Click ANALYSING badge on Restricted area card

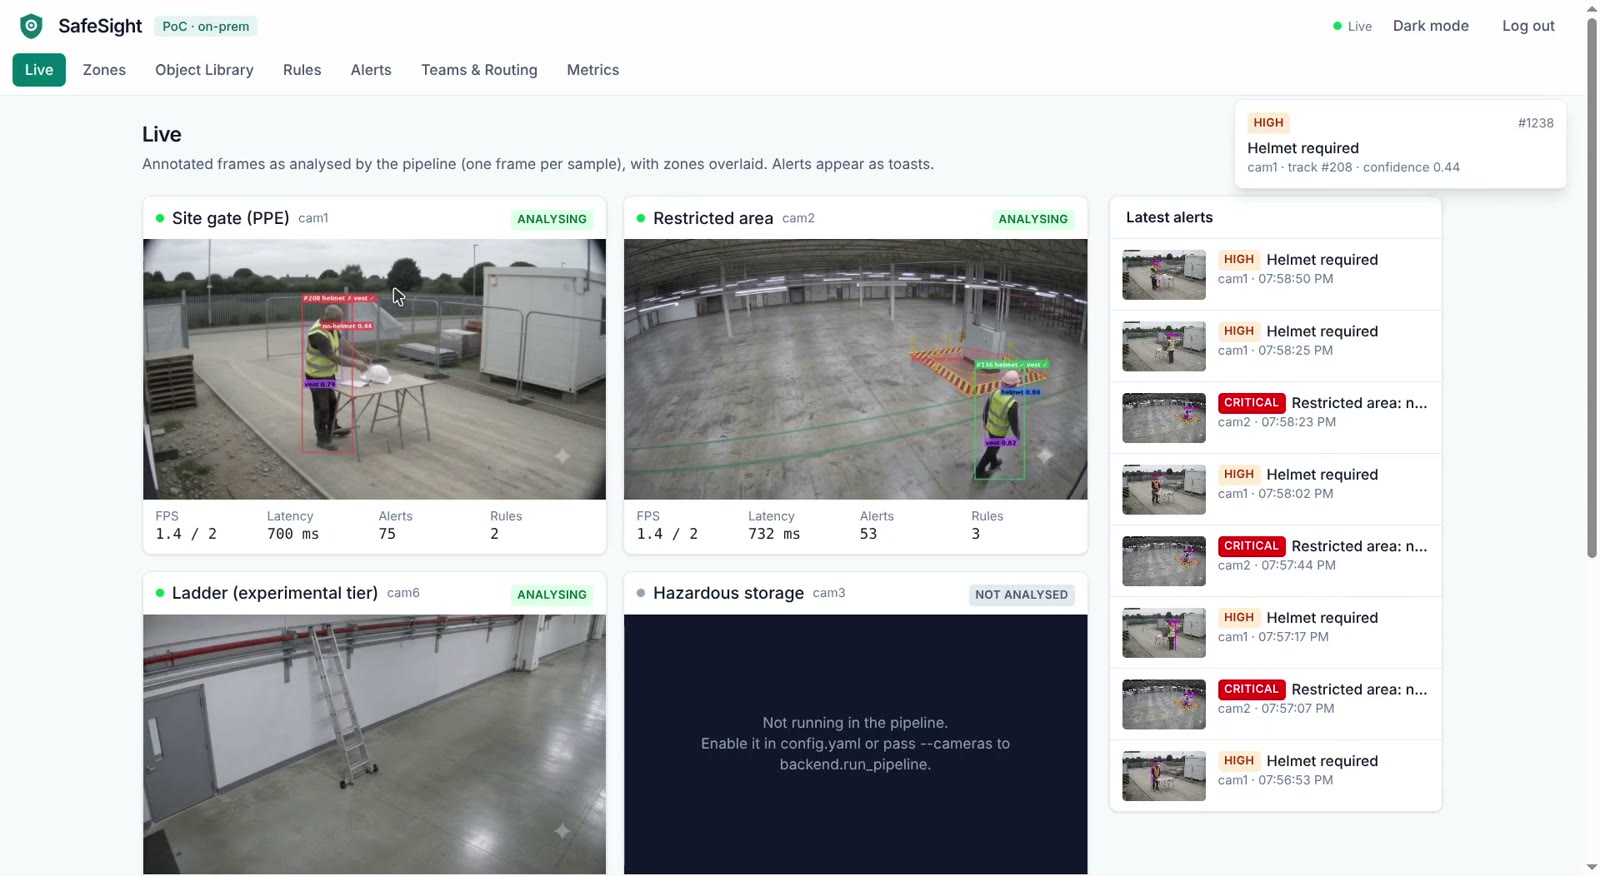pyautogui.click(x=1033, y=219)
